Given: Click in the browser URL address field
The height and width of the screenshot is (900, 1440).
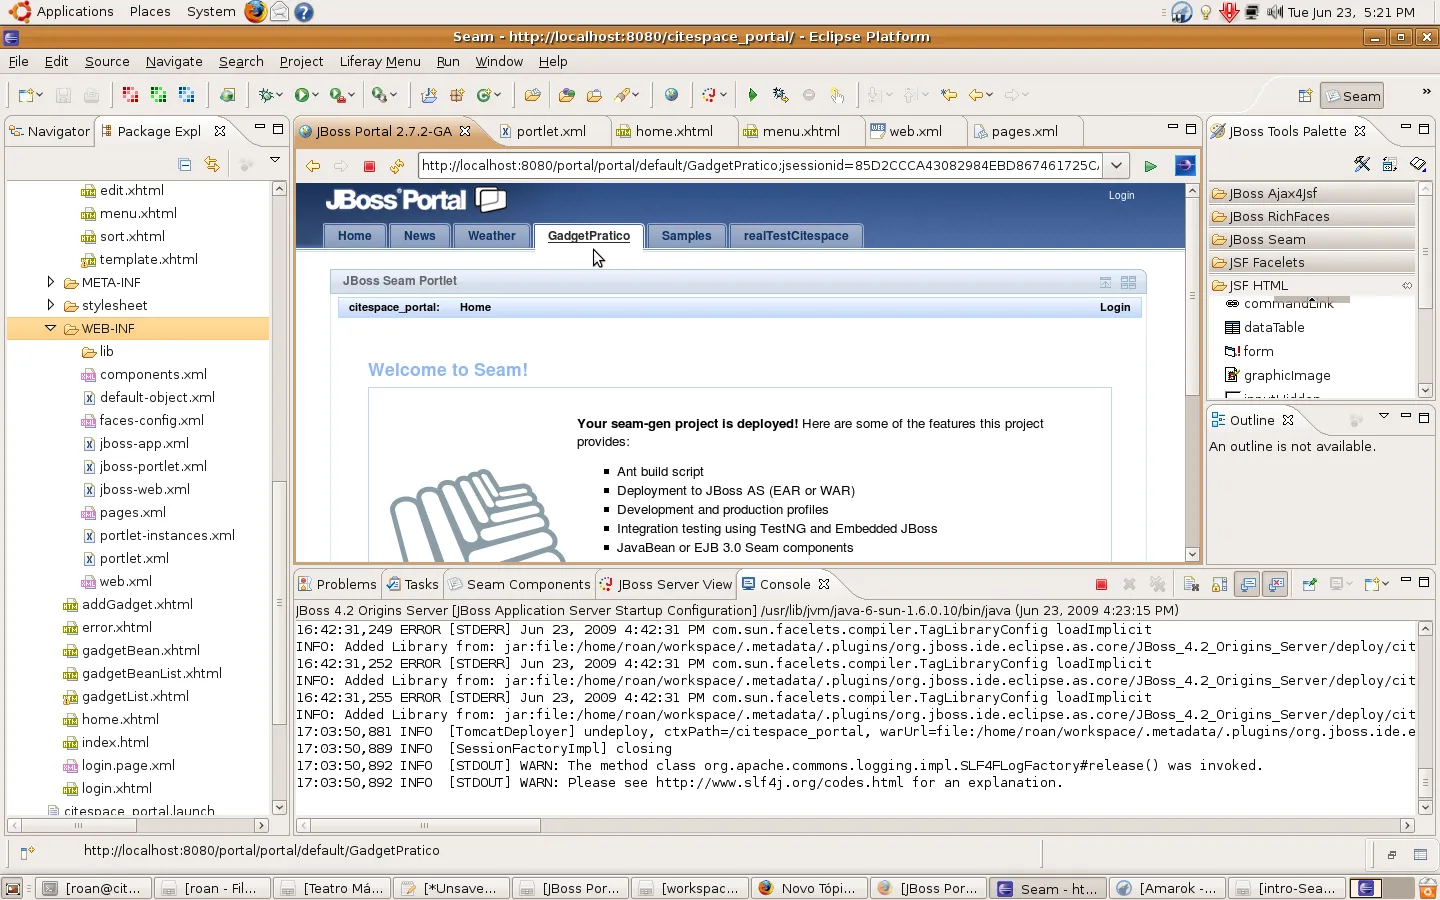Looking at the screenshot, I should click(760, 166).
